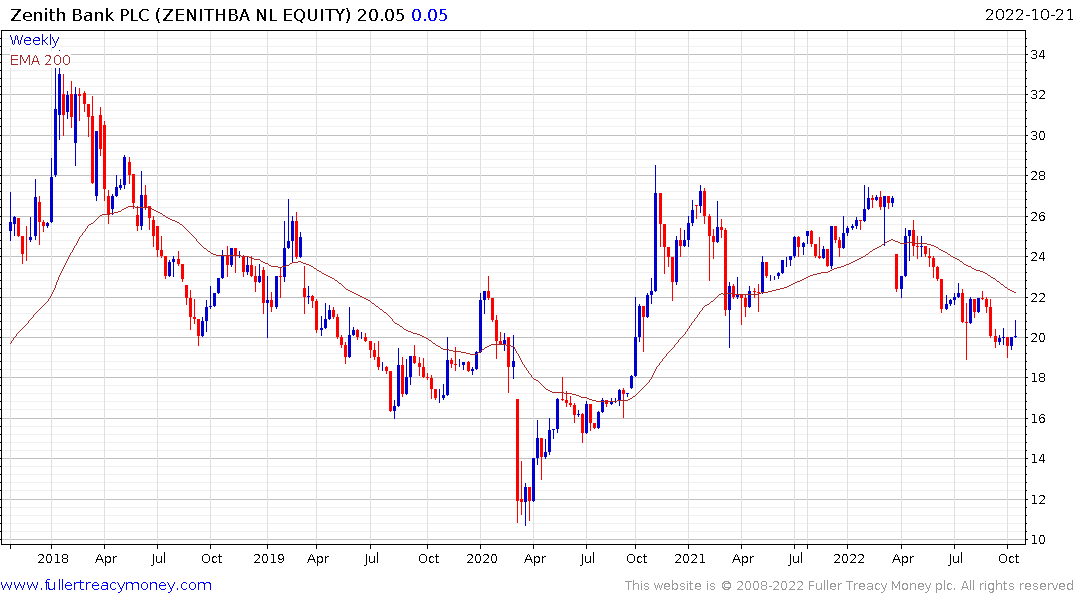Click the tall November 2020 candle peaking at 28.5
The height and width of the screenshot is (600, 1075).
pyautogui.click(x=655, y=228)
